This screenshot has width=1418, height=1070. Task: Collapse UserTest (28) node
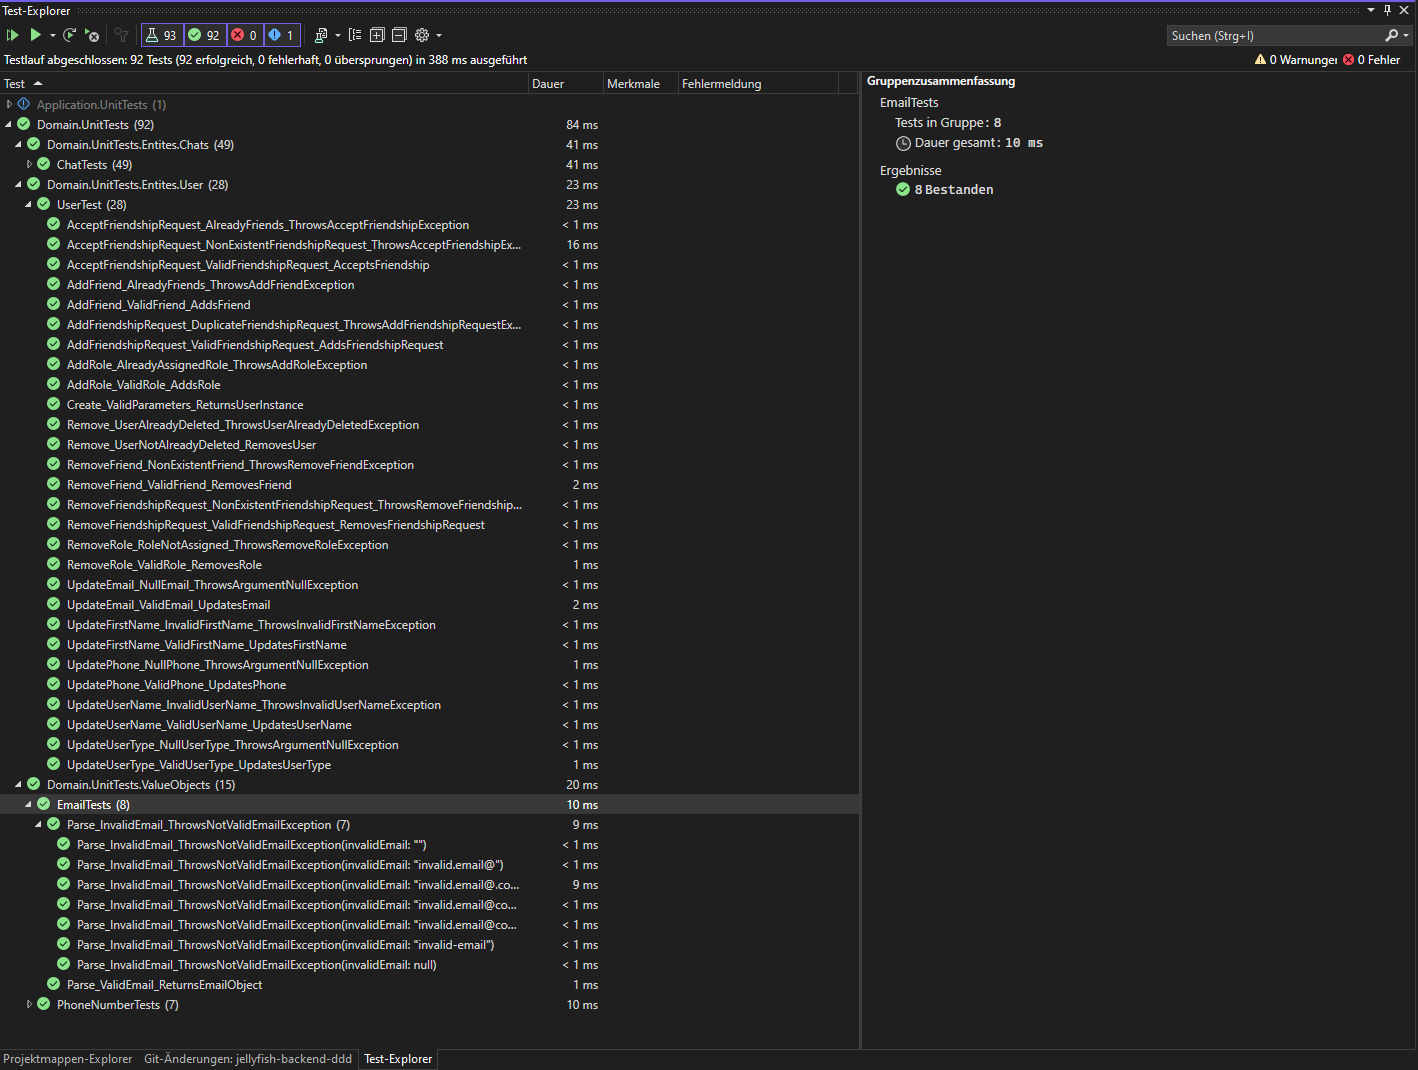(x=29, y=204)
